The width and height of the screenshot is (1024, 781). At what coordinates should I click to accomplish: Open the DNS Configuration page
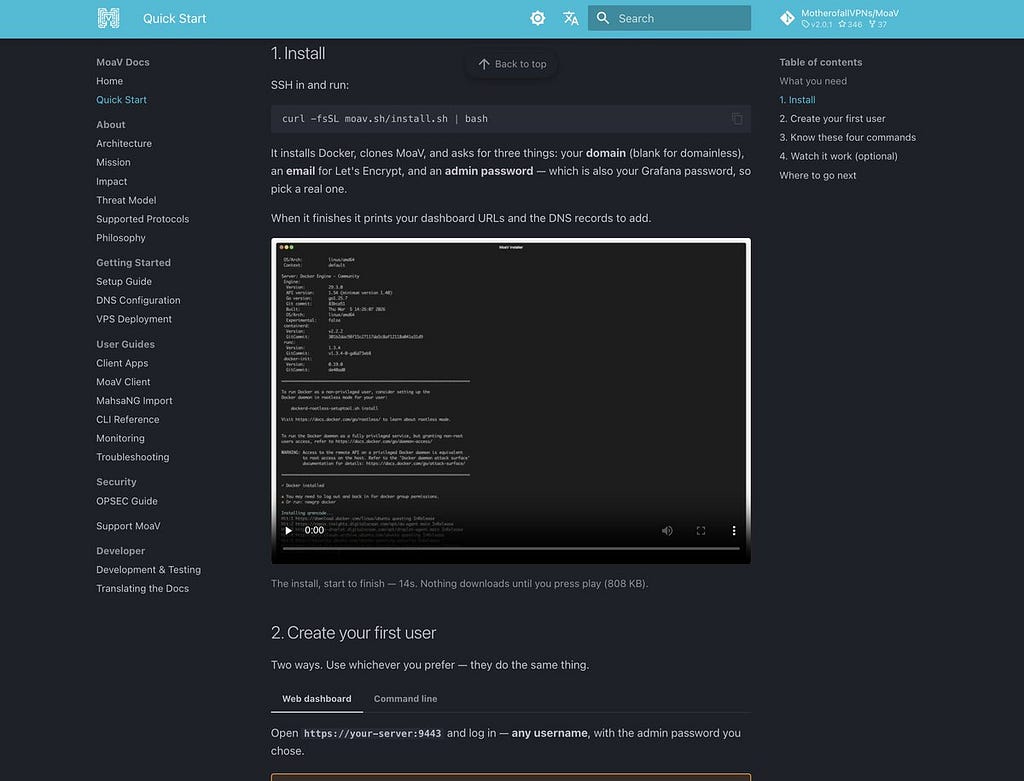pyautogui.click(x=138, y=300)
